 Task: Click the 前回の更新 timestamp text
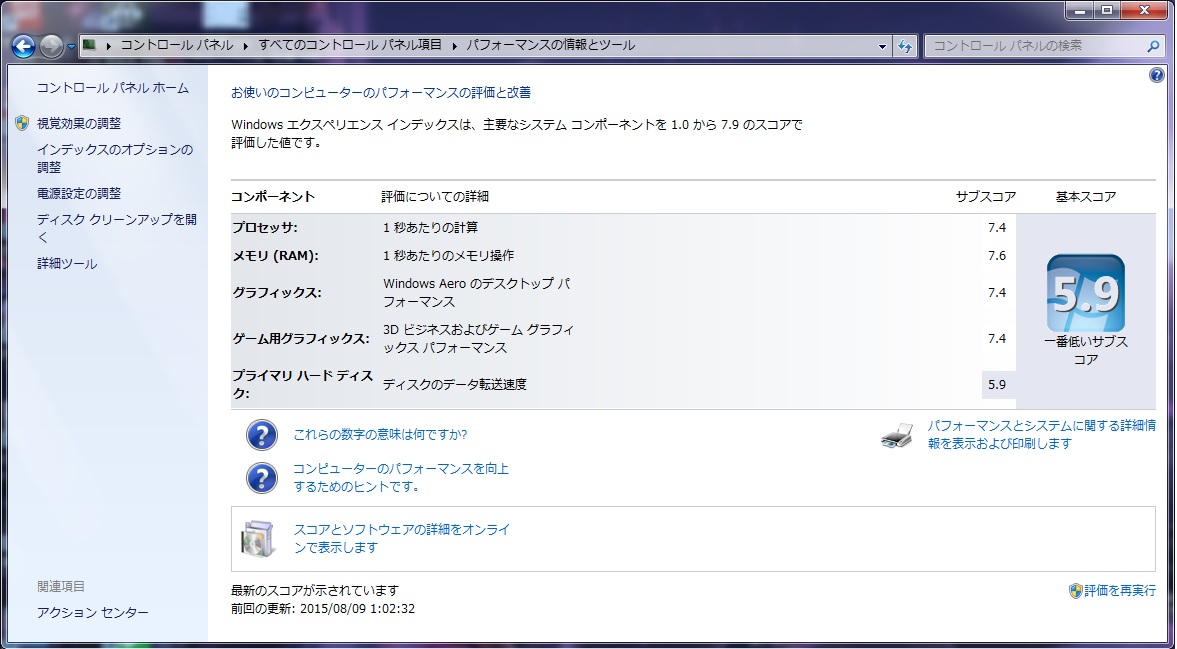pyautogui.click(x=324, y=608)
